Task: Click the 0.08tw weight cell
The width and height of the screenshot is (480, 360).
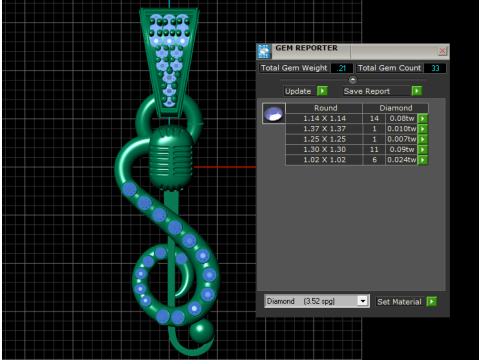Action: tap(402, 118)
